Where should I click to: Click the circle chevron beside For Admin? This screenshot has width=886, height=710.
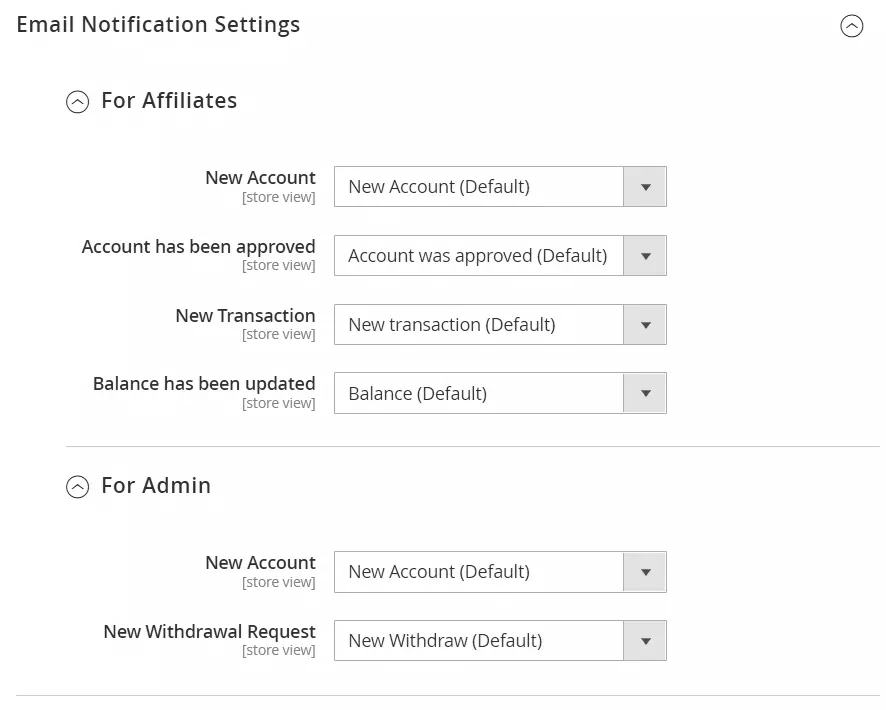(x=77, y=487)
